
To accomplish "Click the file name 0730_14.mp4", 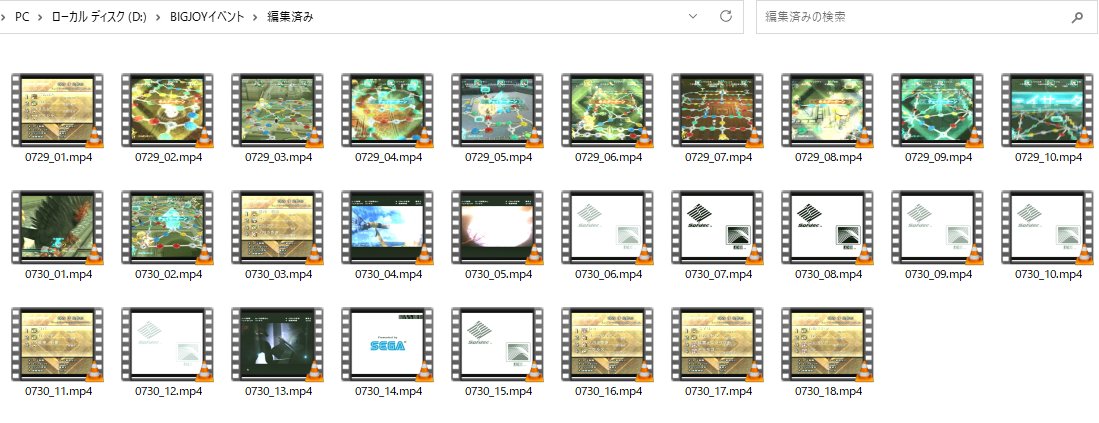I will coord(388,391).
